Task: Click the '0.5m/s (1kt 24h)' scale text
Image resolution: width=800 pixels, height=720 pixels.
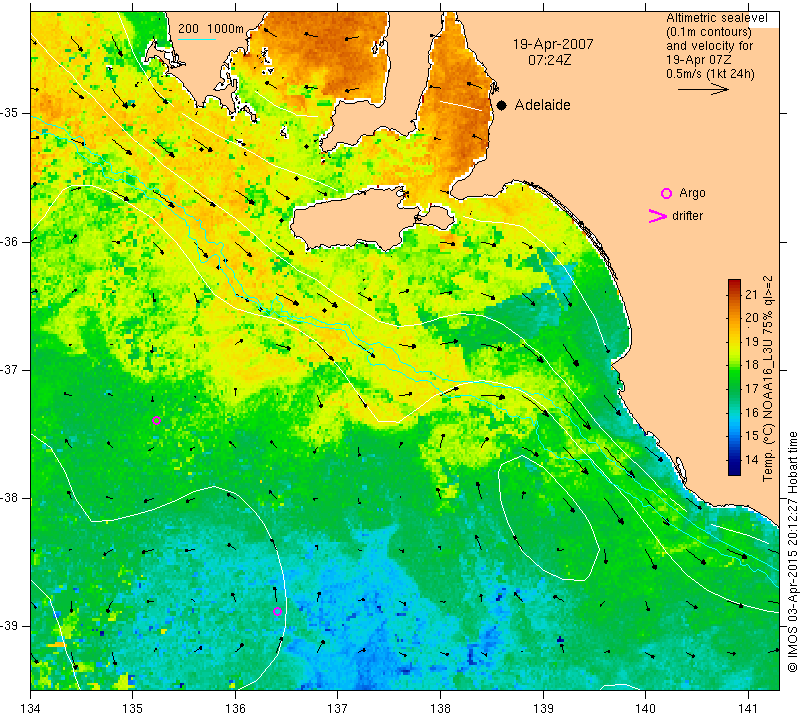Action: [x=710, y=74]
